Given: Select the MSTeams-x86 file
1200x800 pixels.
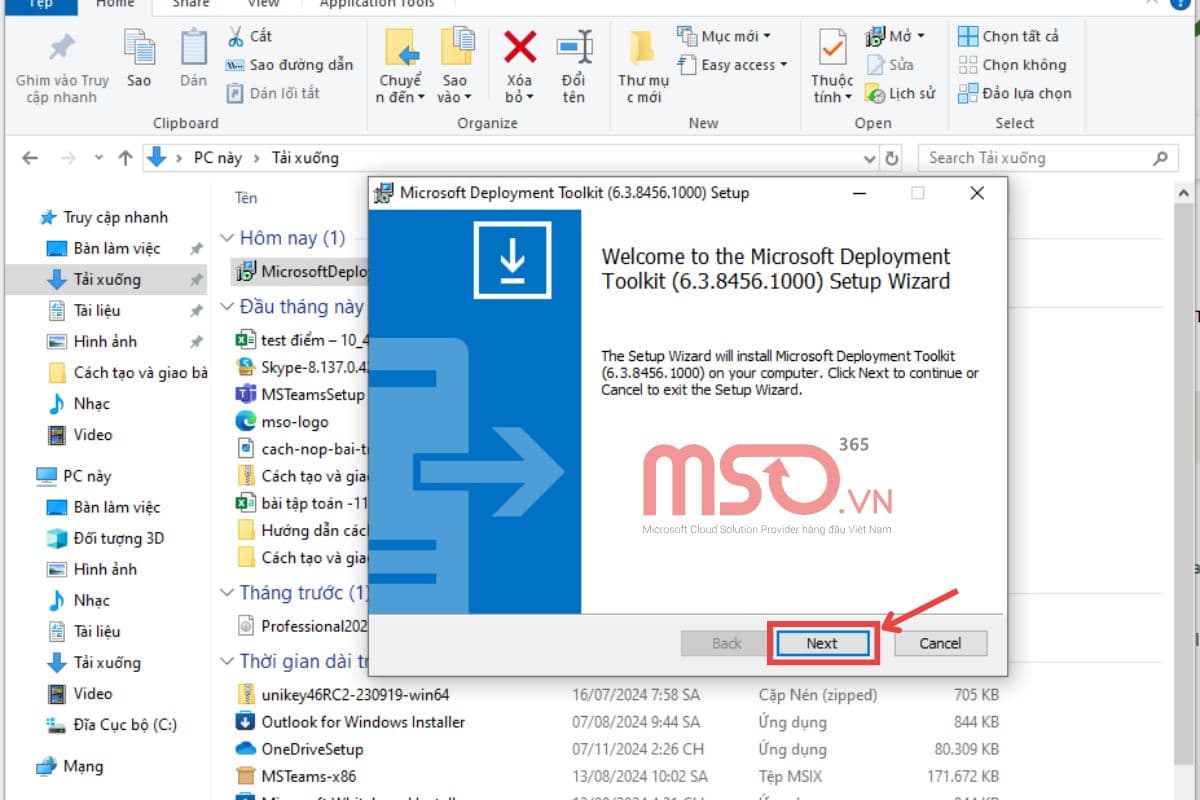Looking at the screenshot, I should (x=296, y=776).
